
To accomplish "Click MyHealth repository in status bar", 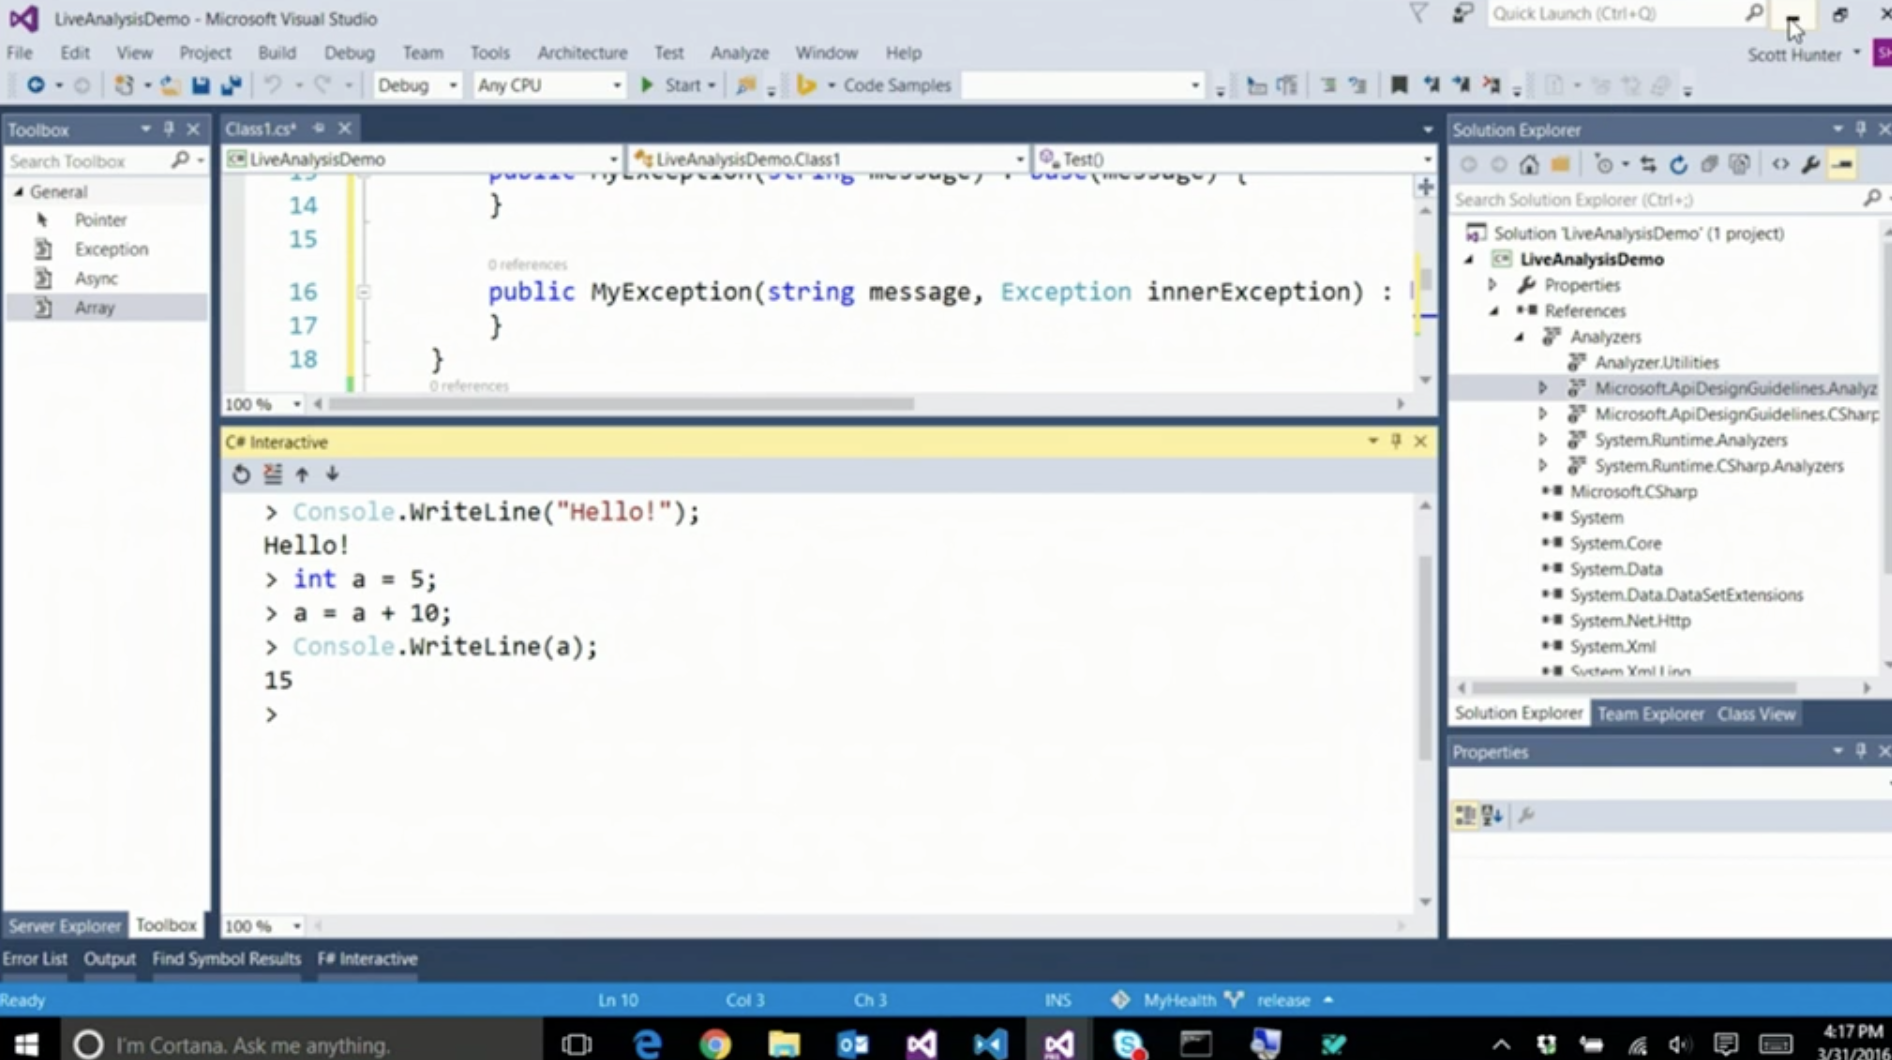I will coord(1179,1000).
